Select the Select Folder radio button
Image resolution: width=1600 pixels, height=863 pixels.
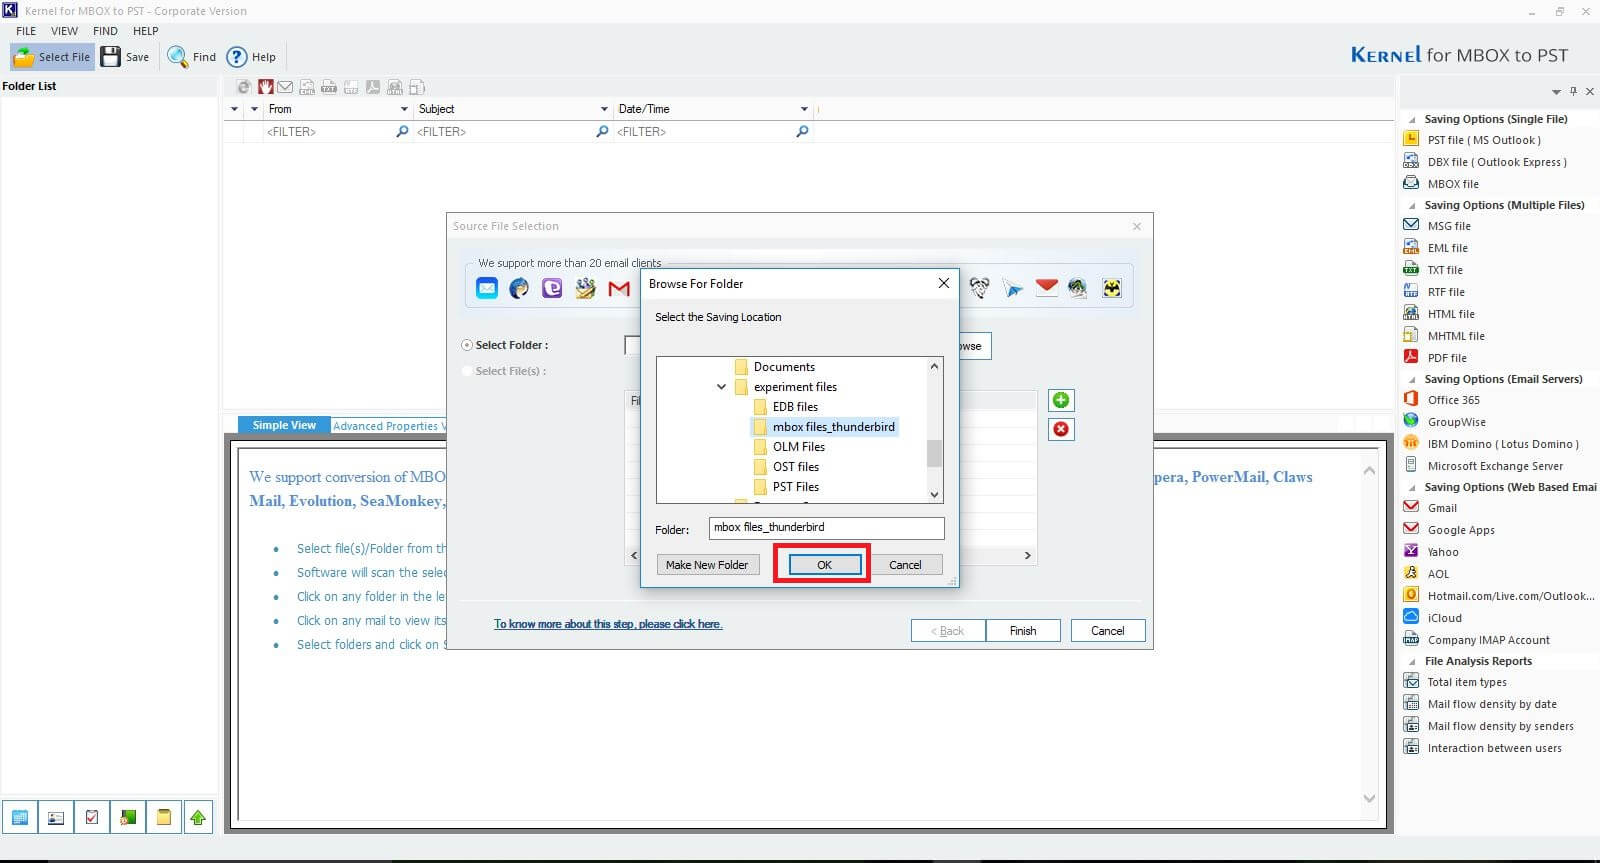[x=467, y=345]
